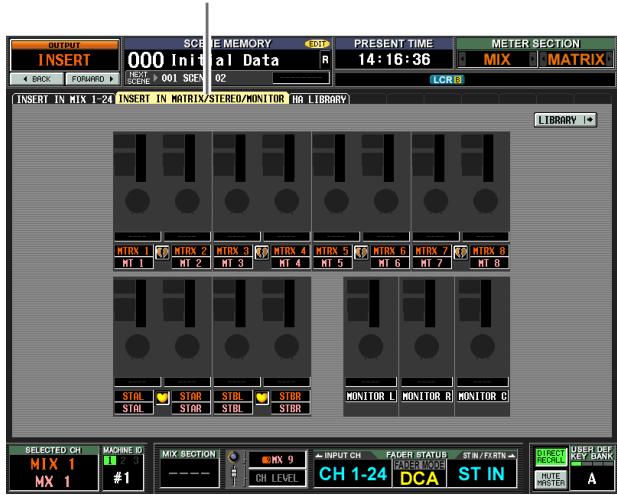Toggle pair link between MTRX 5 and 6
The image size is (617, 495).
pos(361,252)
